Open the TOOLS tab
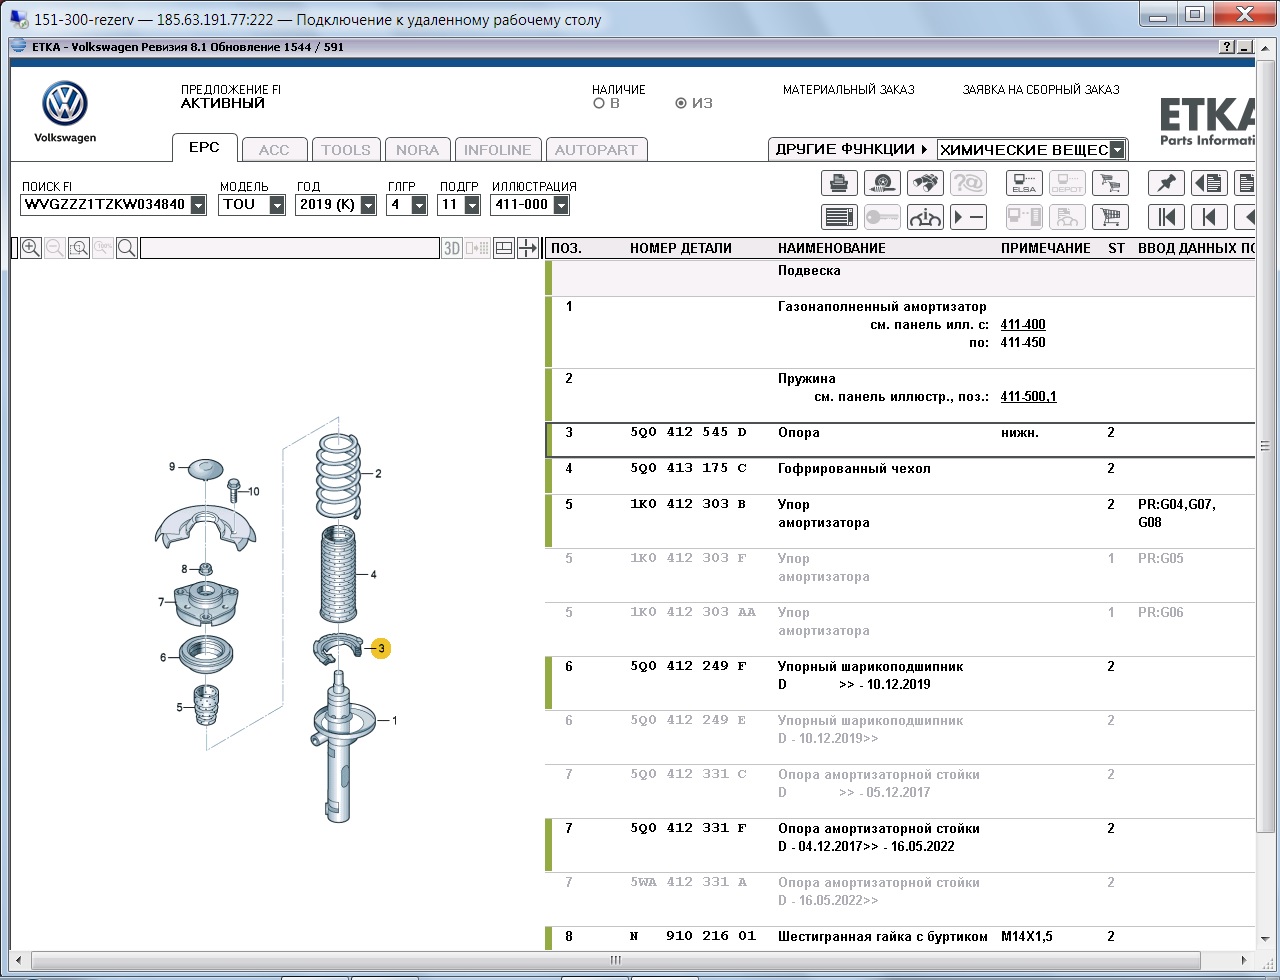Image resolution: width=1280 pixels, height=980 pixels. click(x=346, y=150)
